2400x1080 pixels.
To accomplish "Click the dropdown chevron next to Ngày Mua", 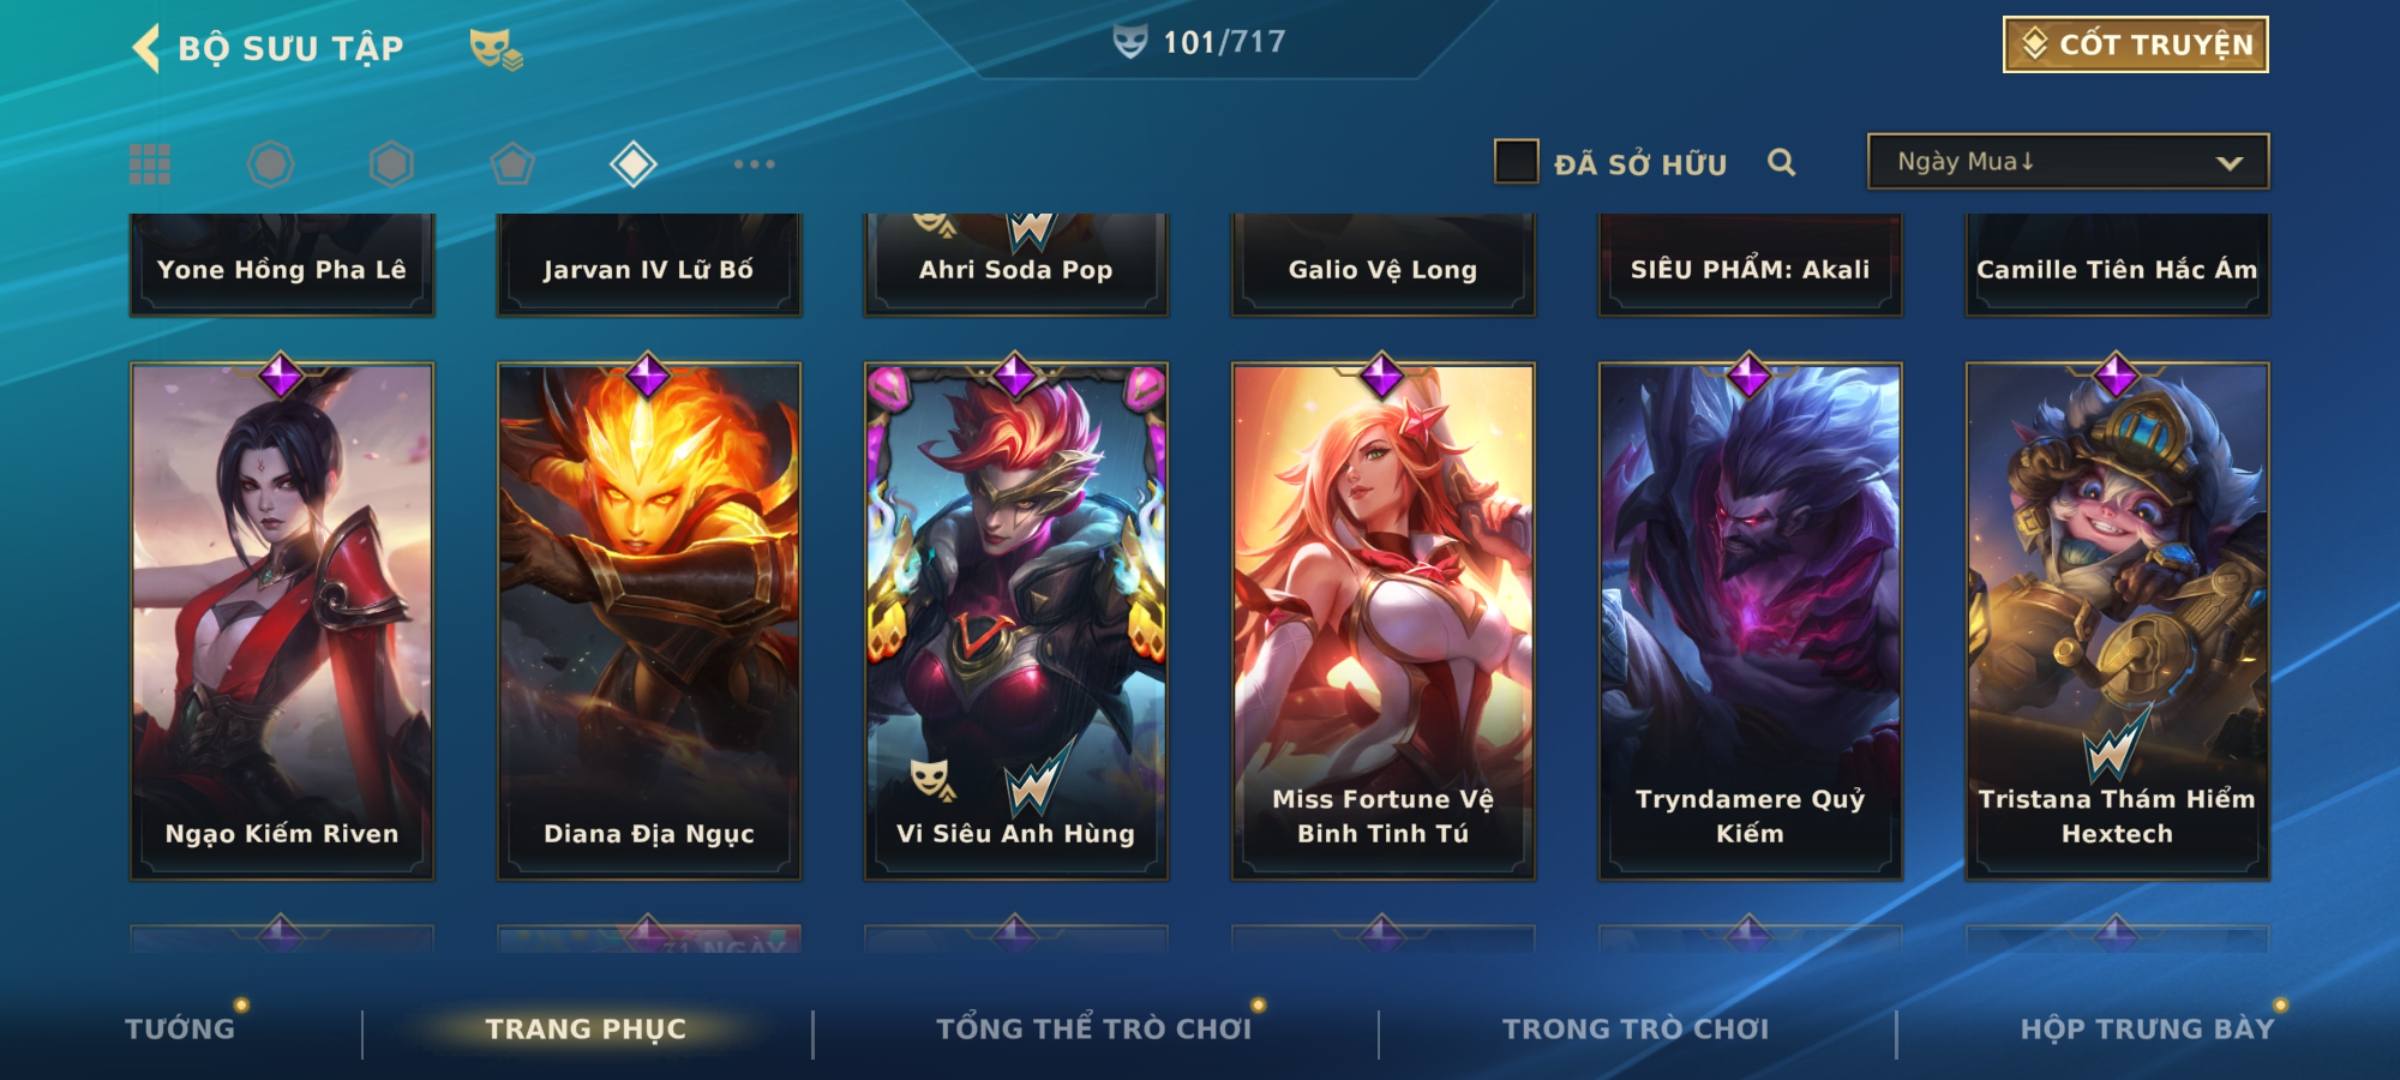I will pyautogui.click(x=2229, y=163).
